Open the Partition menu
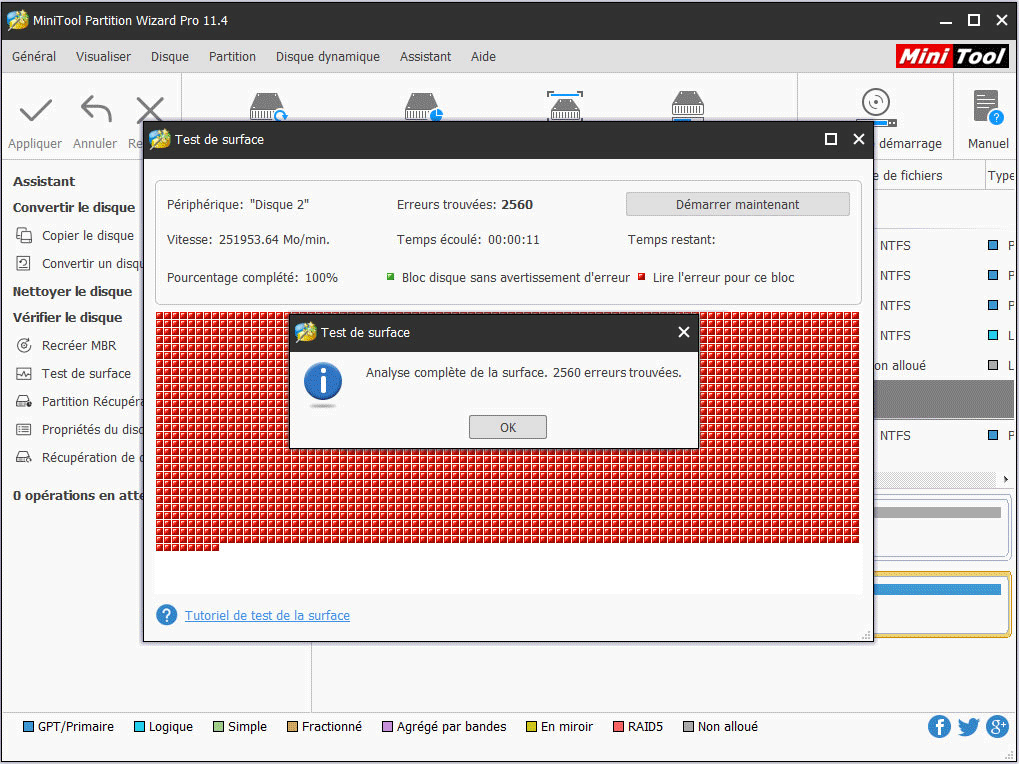The width and height of the screenshot is (1019, 764). 232,57
